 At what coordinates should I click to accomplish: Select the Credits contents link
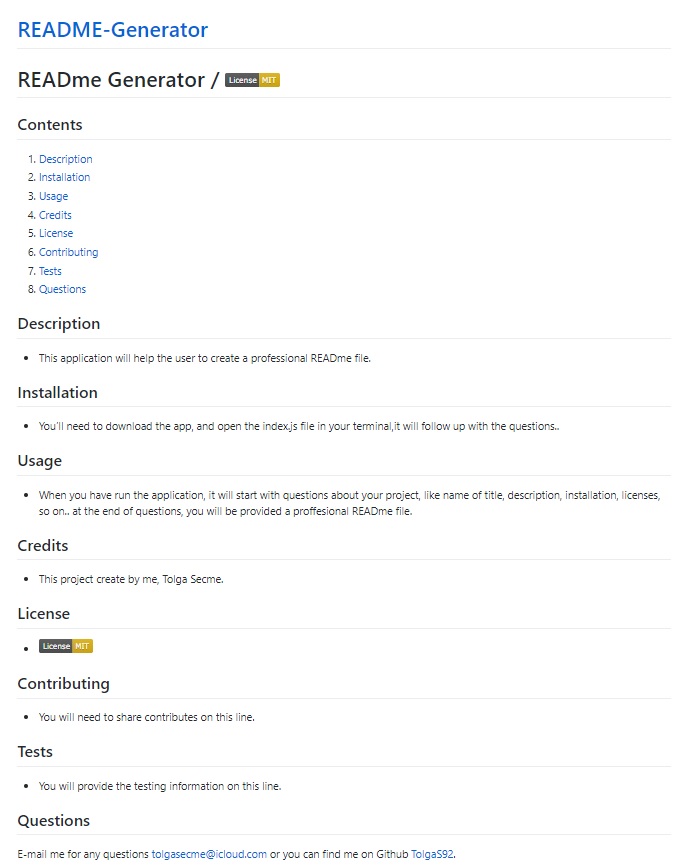coord(55,215)
